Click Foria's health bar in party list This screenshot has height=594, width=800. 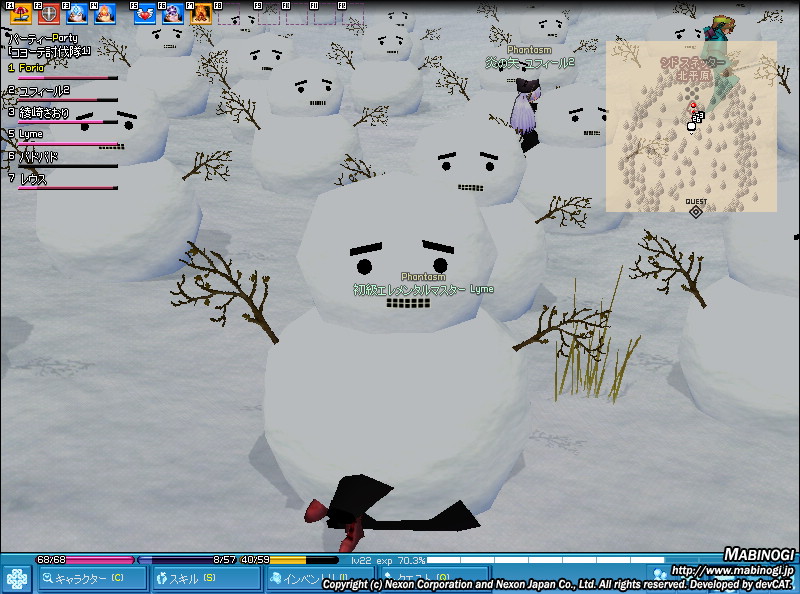pyautogui.click(x=68, y=78)
